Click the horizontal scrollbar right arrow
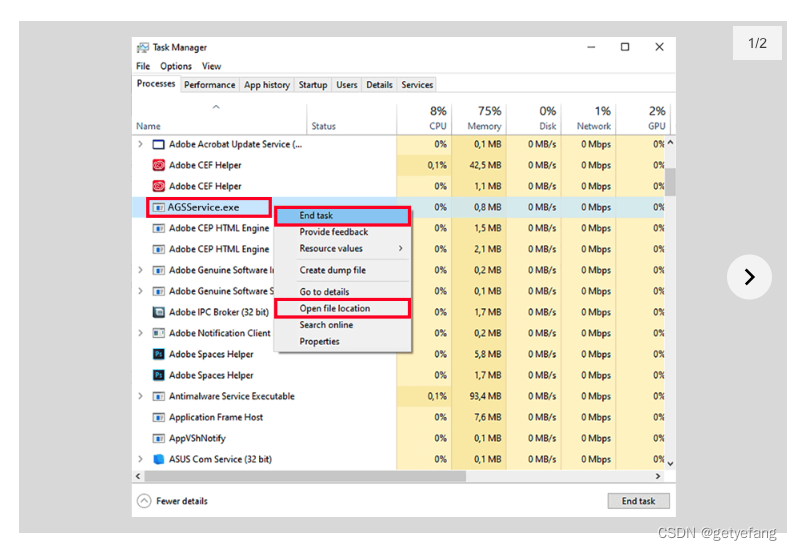The height and width of the screenshot is (550, 792). tap(658, 476)
